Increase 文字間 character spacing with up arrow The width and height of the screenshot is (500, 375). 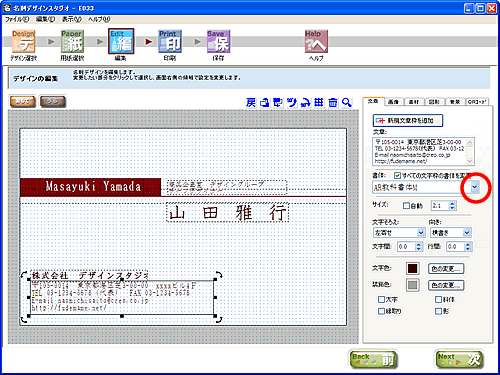(x=419, y=244)
